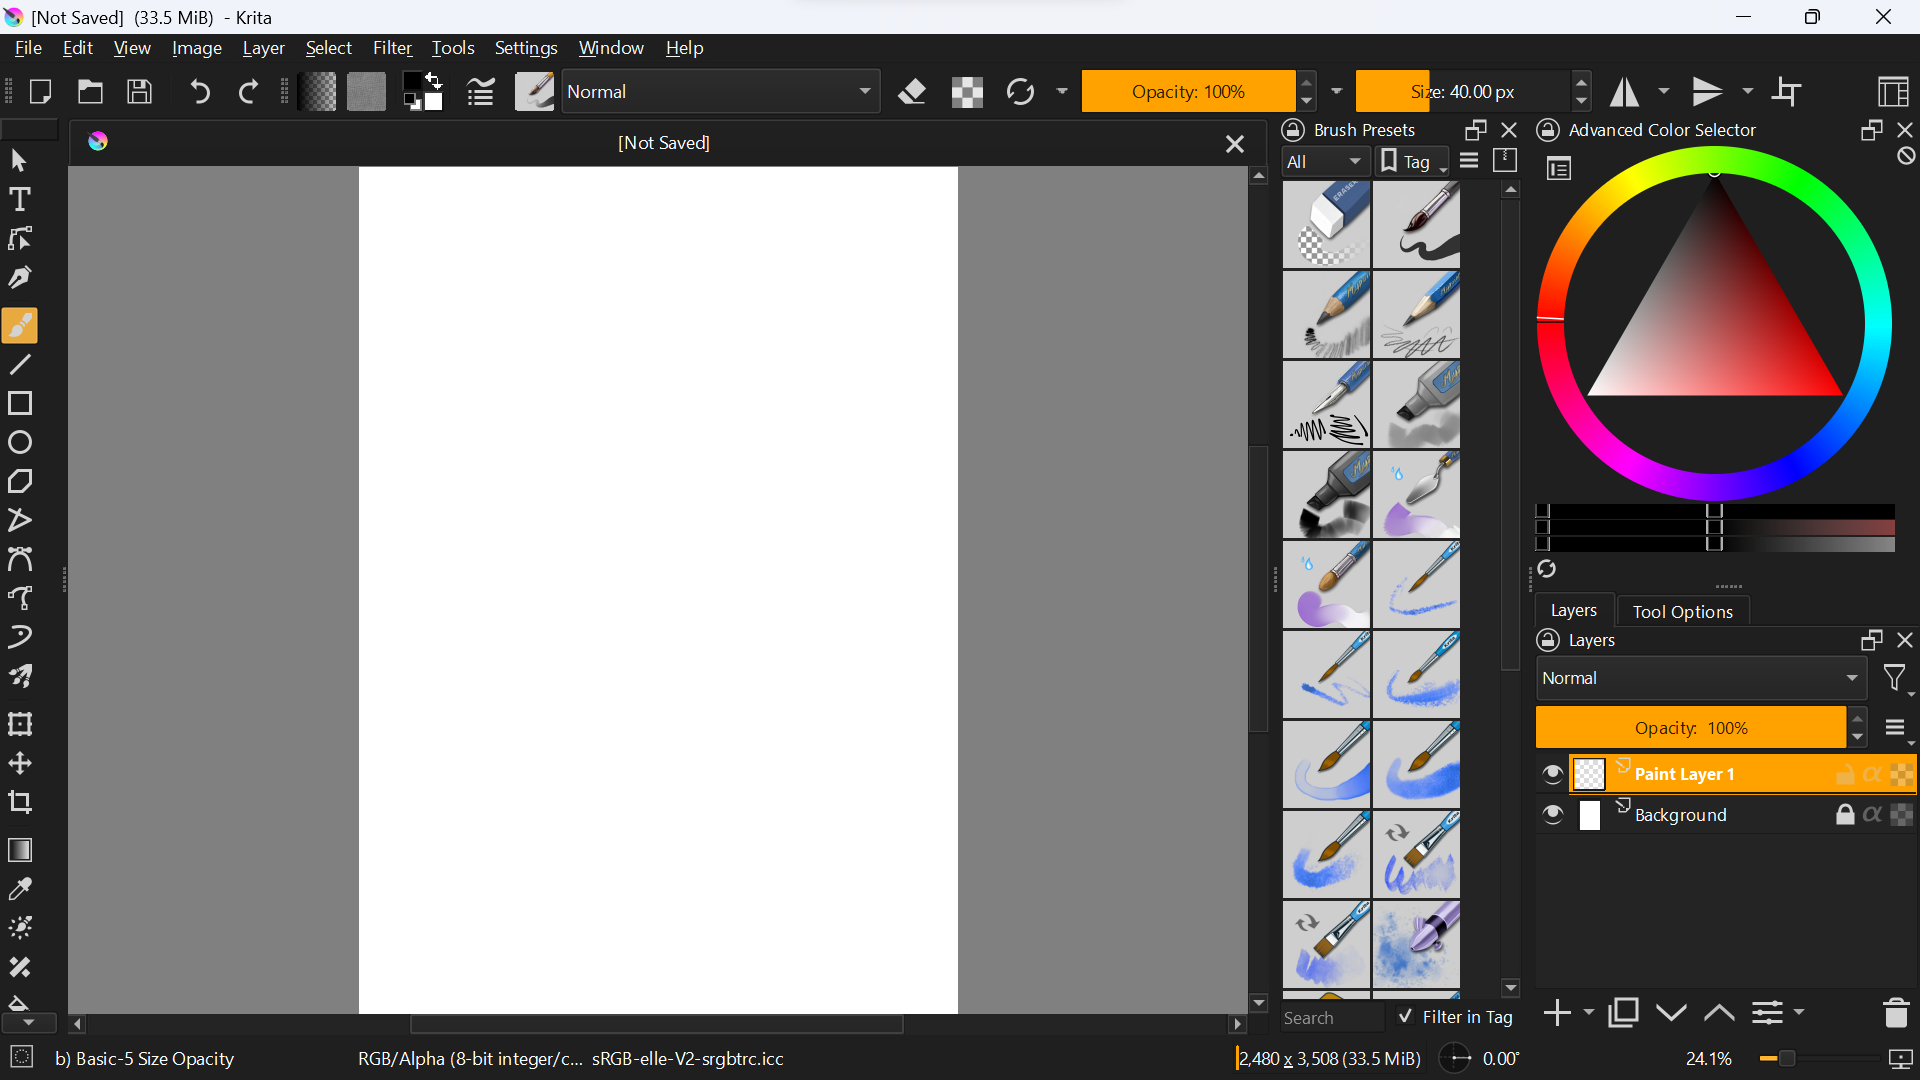This screenshot has height=1080, width=1920.
Task: Select the Text tool
Action: [x=20, y=200]
